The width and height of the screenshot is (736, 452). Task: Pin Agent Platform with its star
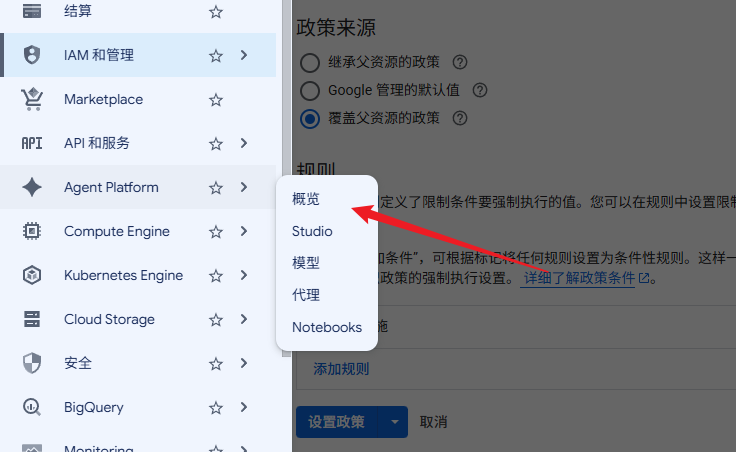(216, 188)
